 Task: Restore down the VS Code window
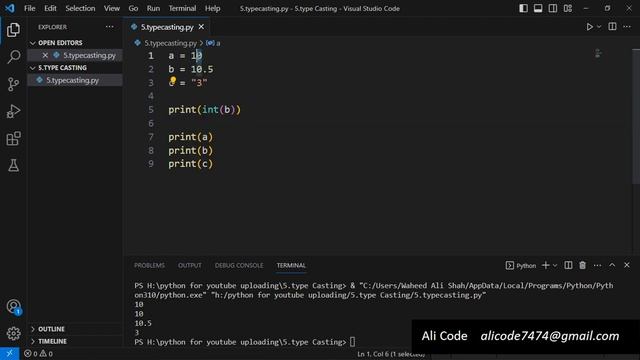607,8
